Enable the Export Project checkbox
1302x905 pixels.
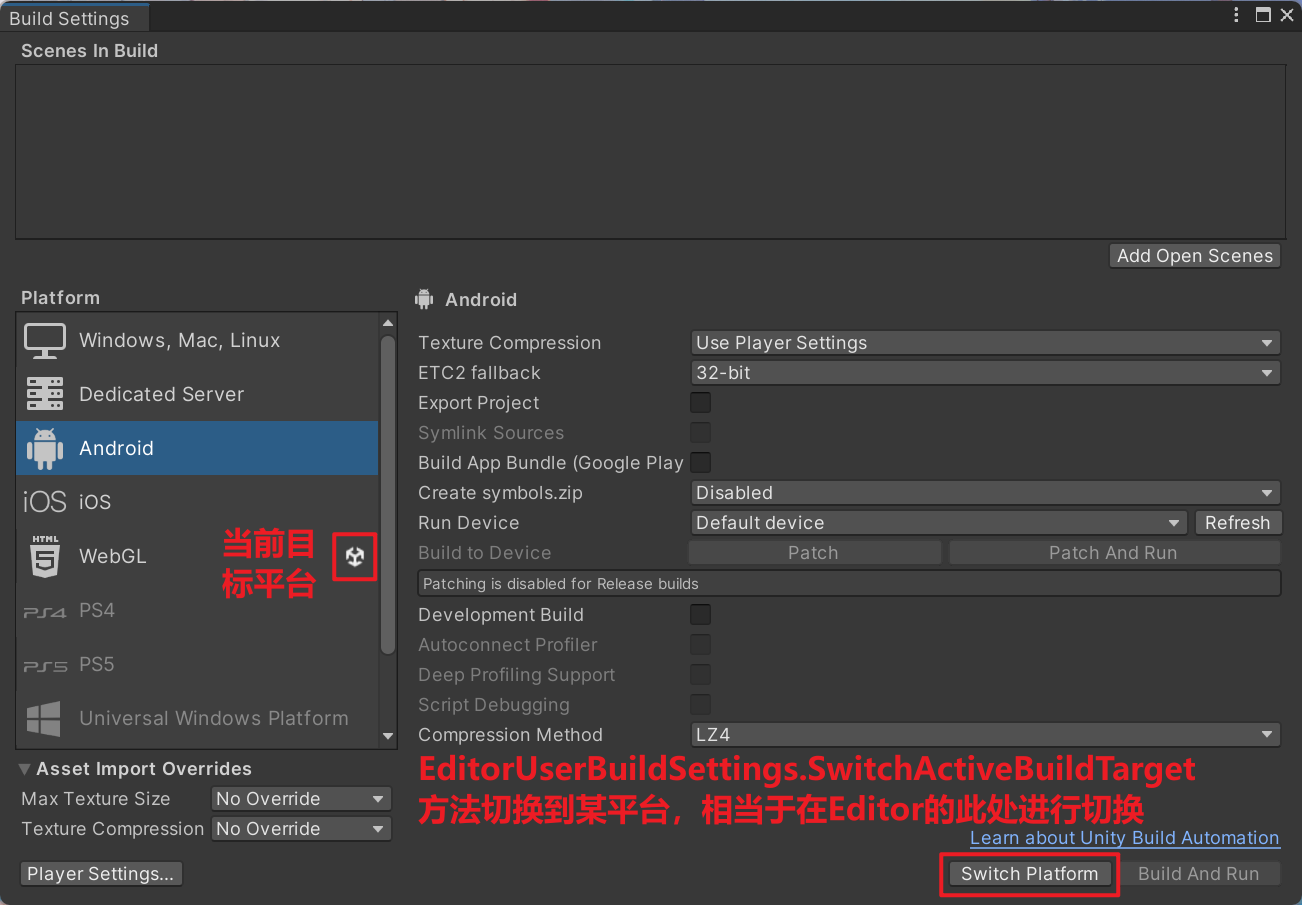pyautogui.click(x=701, y=403)
